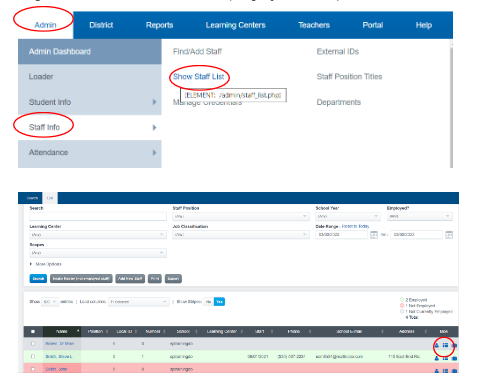The height and width of the screenshot is (388, 490).
Task: Open the list icon in the first gray row
Action: [x=445, y=345]
